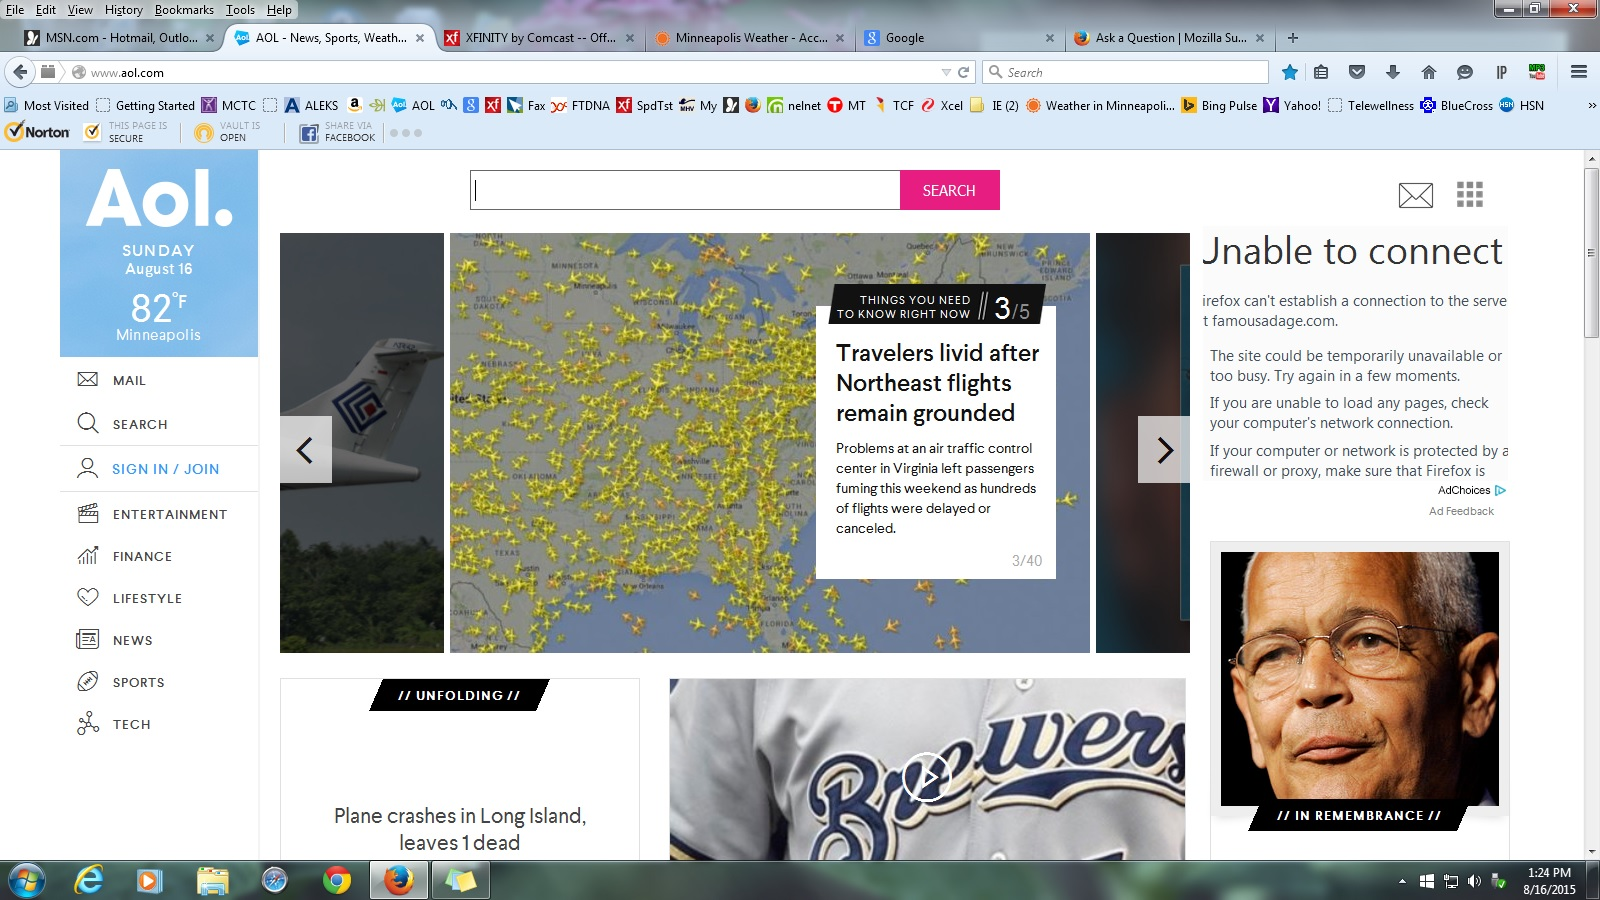1600x900 pixels.
Task: Launch Google Chrome from the taskbar
Action: (337, 880)
